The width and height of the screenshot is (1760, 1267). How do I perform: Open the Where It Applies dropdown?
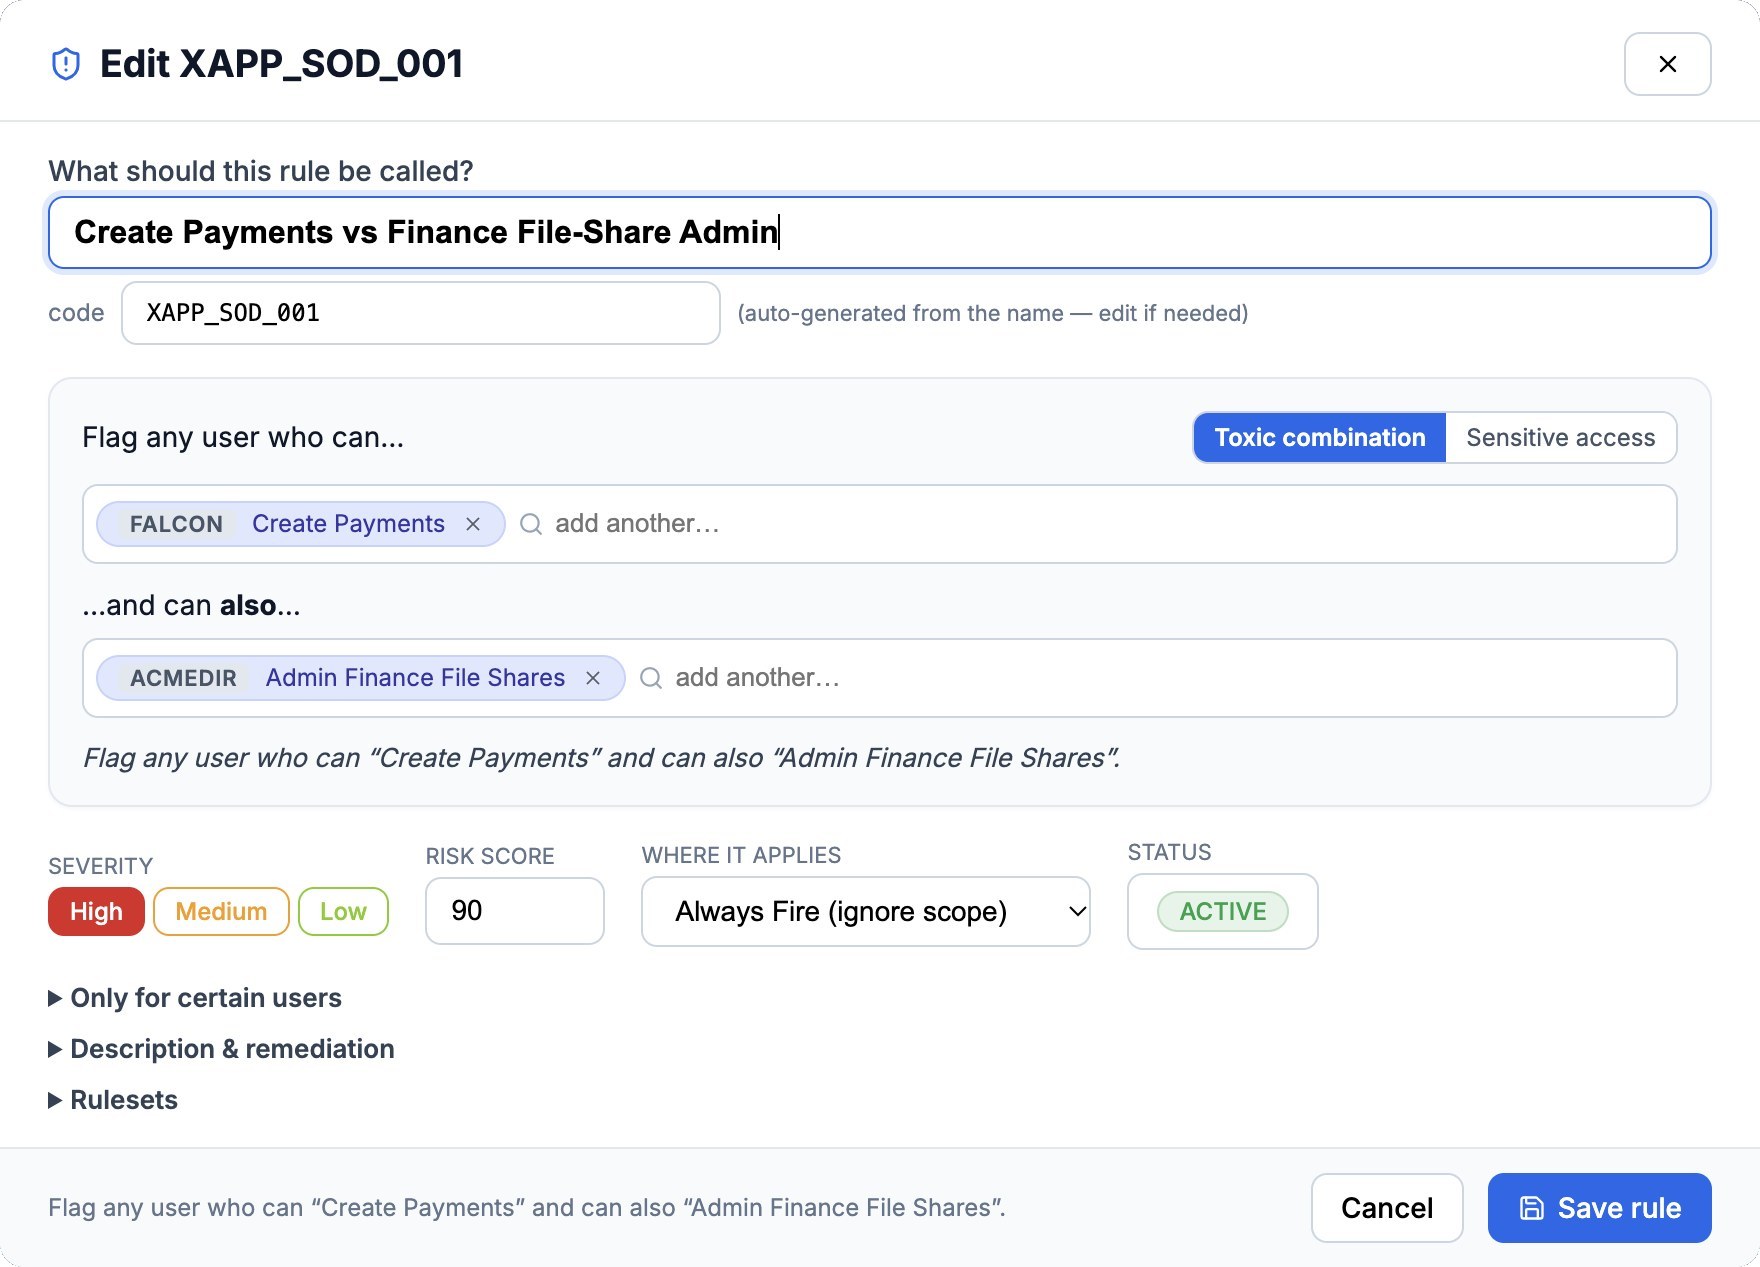(866, 911)
